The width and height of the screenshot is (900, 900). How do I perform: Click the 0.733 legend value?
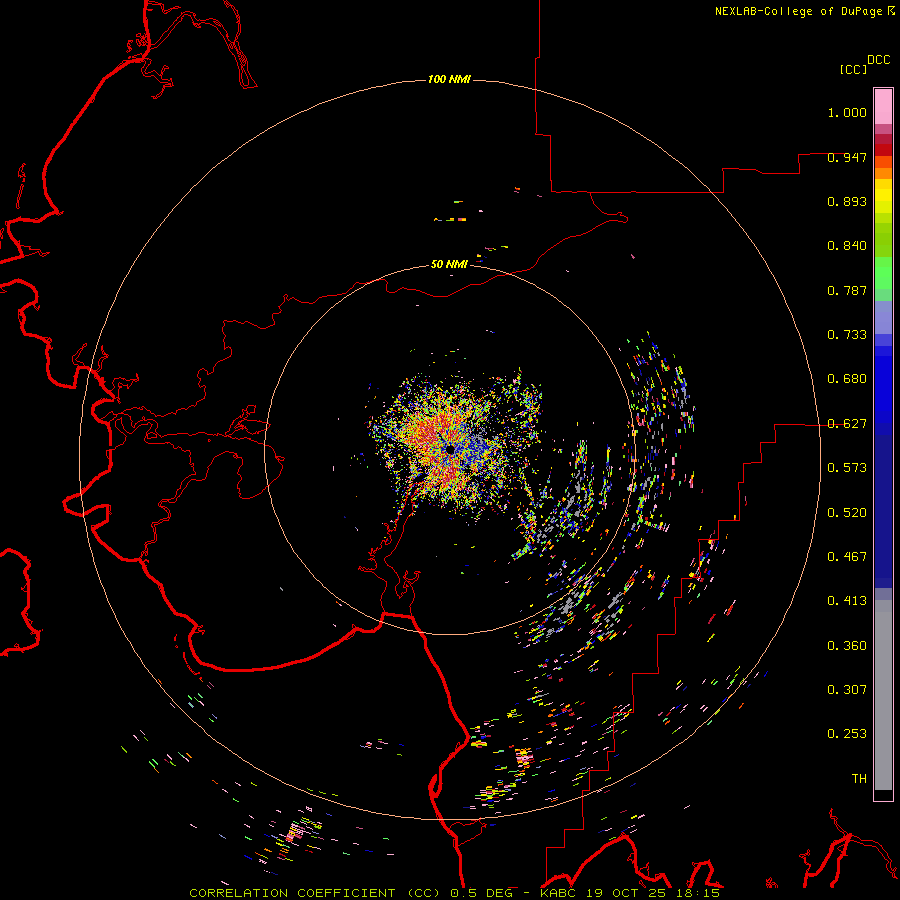click(847, 335)
